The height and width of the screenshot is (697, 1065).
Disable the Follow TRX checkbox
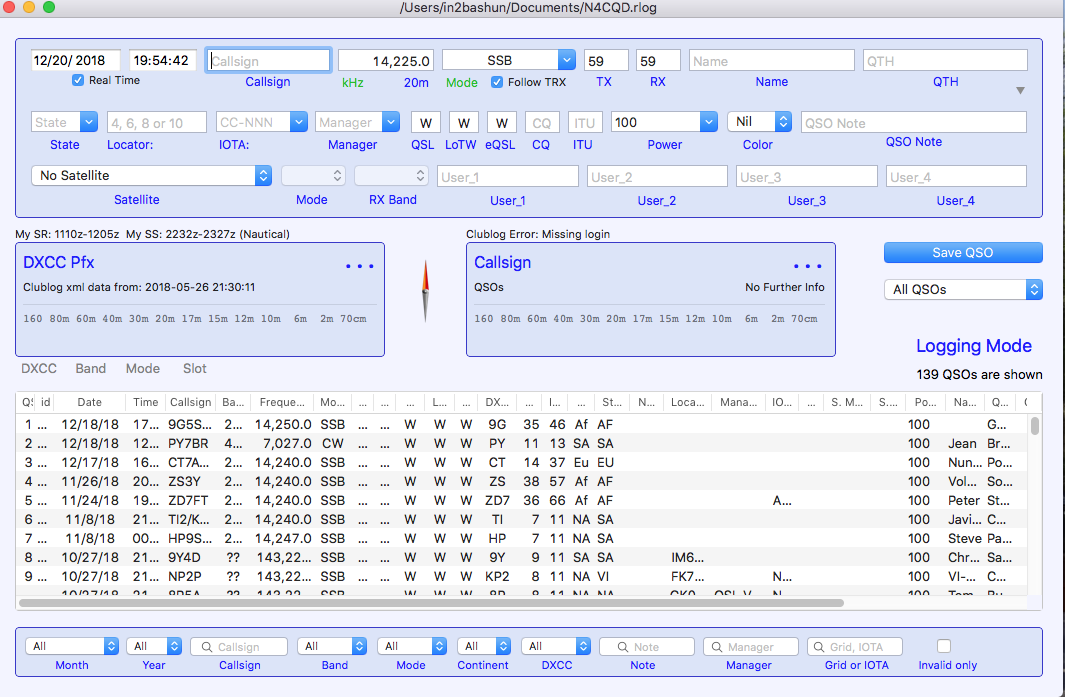pos(497,82)
